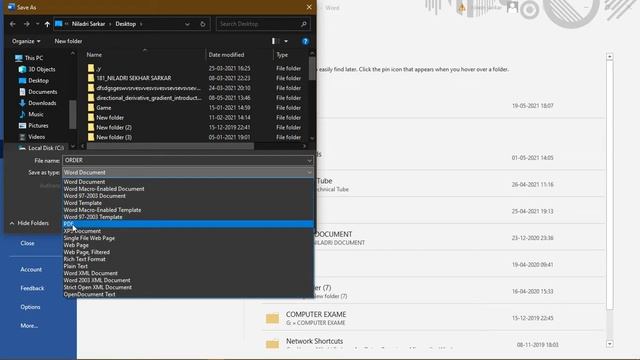Select the New folder (3) item
This screenshot has height=360, width=640.
pos(114,137)
